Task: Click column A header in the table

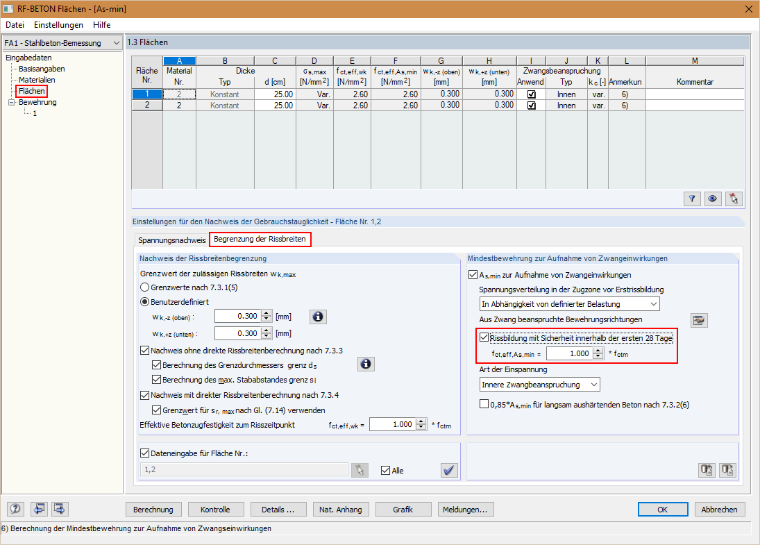Action: [179, 61]
